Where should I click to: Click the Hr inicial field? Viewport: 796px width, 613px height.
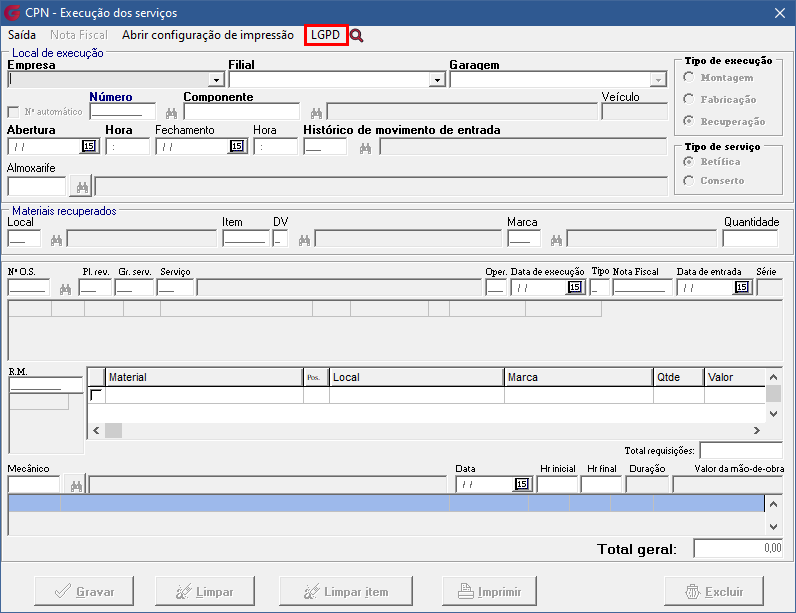[x=557, y=485]
